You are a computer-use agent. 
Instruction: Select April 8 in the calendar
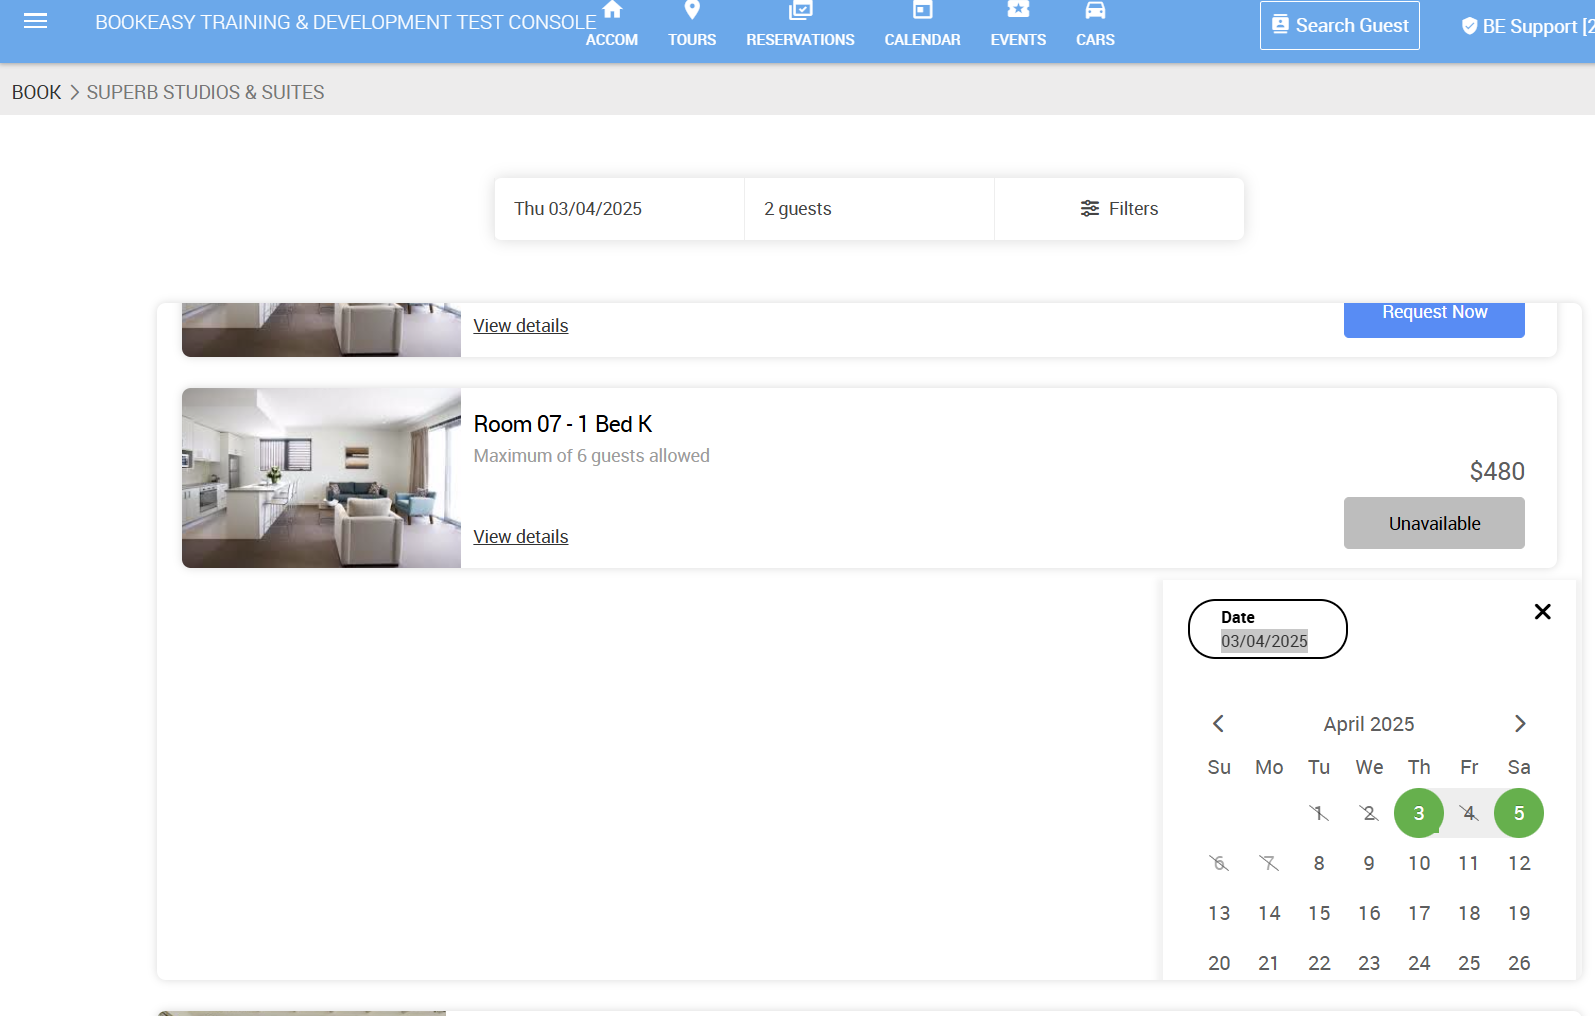click(1319, 863)
